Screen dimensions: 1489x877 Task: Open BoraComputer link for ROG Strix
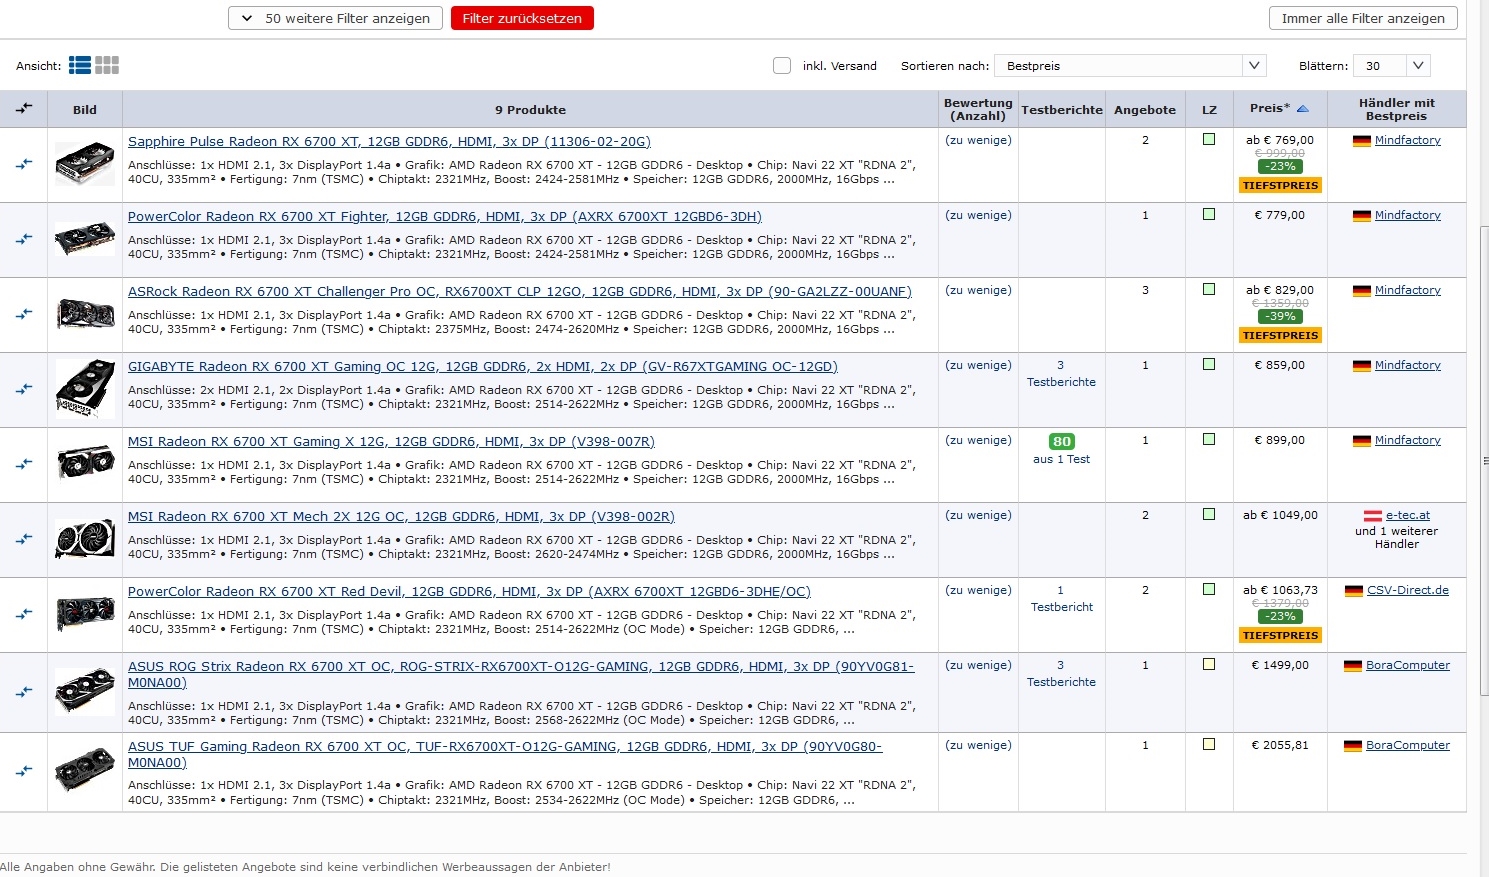(1408, 666)
